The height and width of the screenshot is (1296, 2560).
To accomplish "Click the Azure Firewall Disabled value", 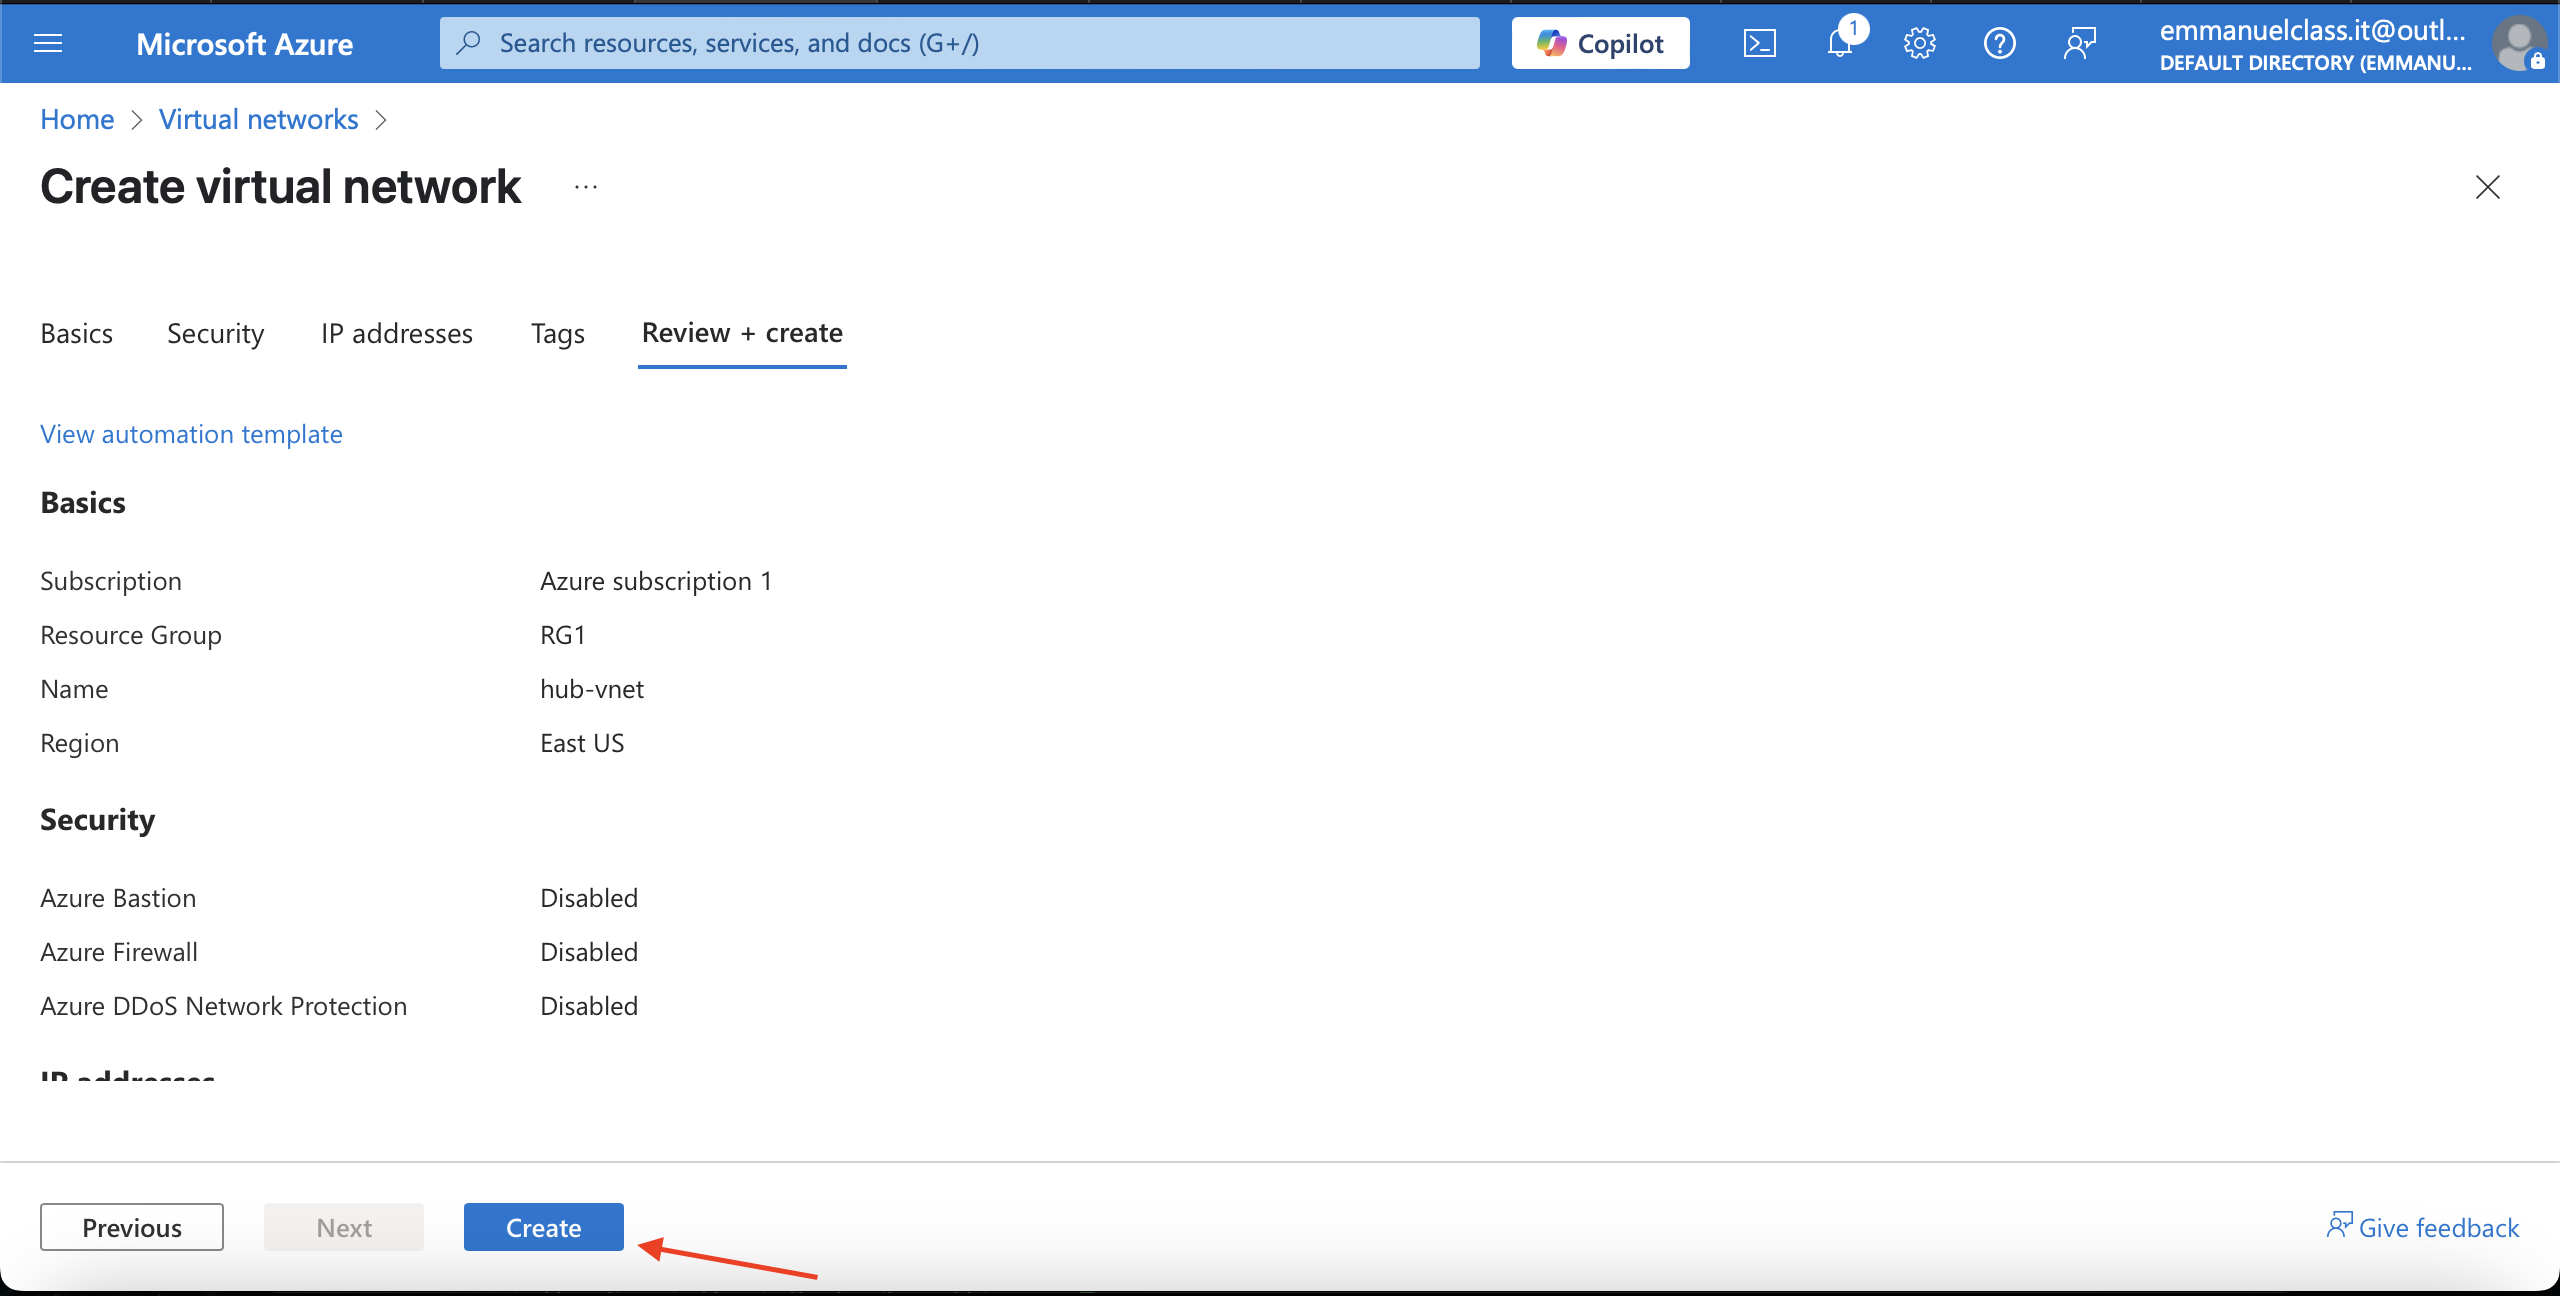I will [589, 952].
